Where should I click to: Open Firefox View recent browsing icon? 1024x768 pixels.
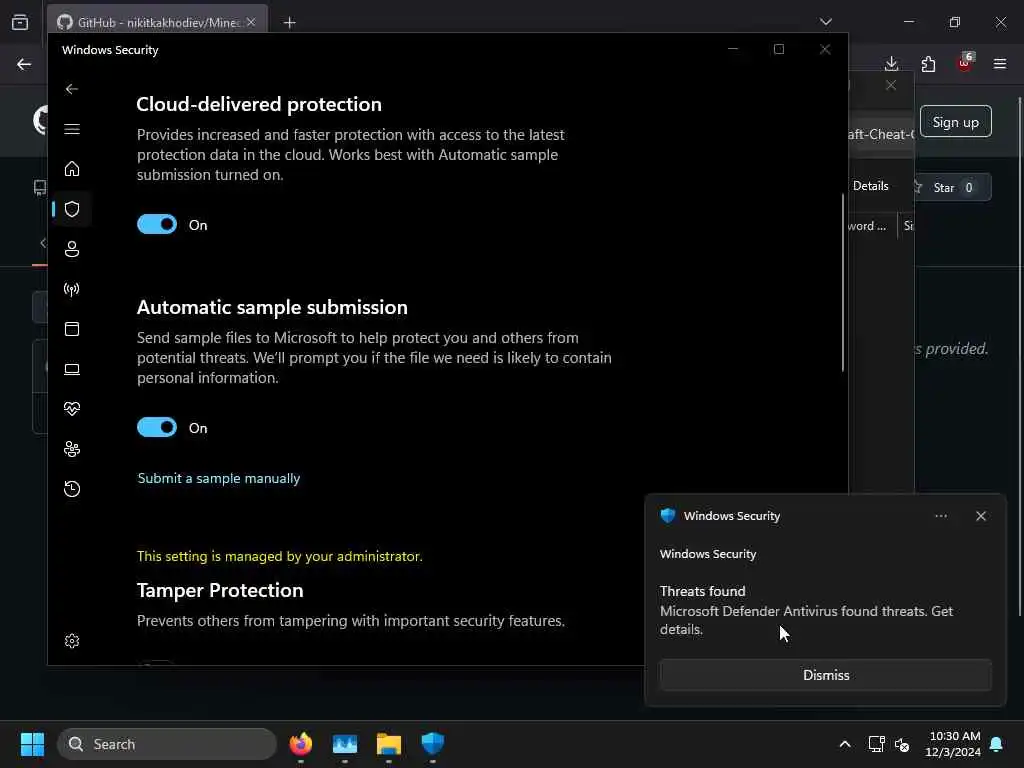[20, 22]
